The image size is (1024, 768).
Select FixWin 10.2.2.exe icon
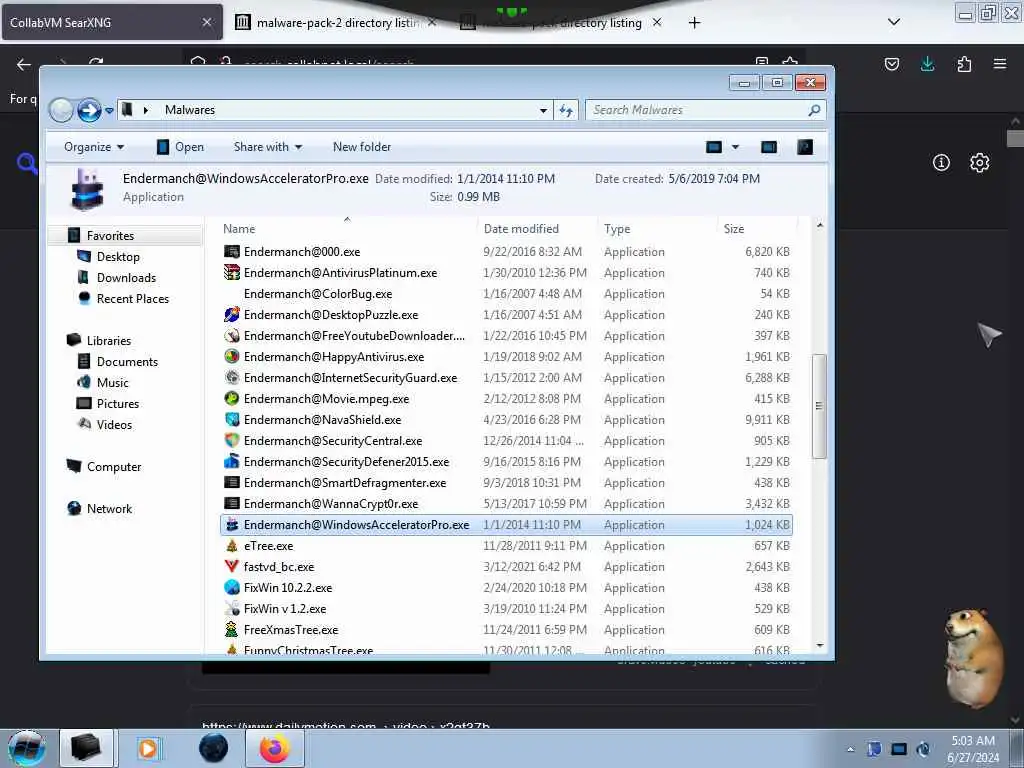232,587
